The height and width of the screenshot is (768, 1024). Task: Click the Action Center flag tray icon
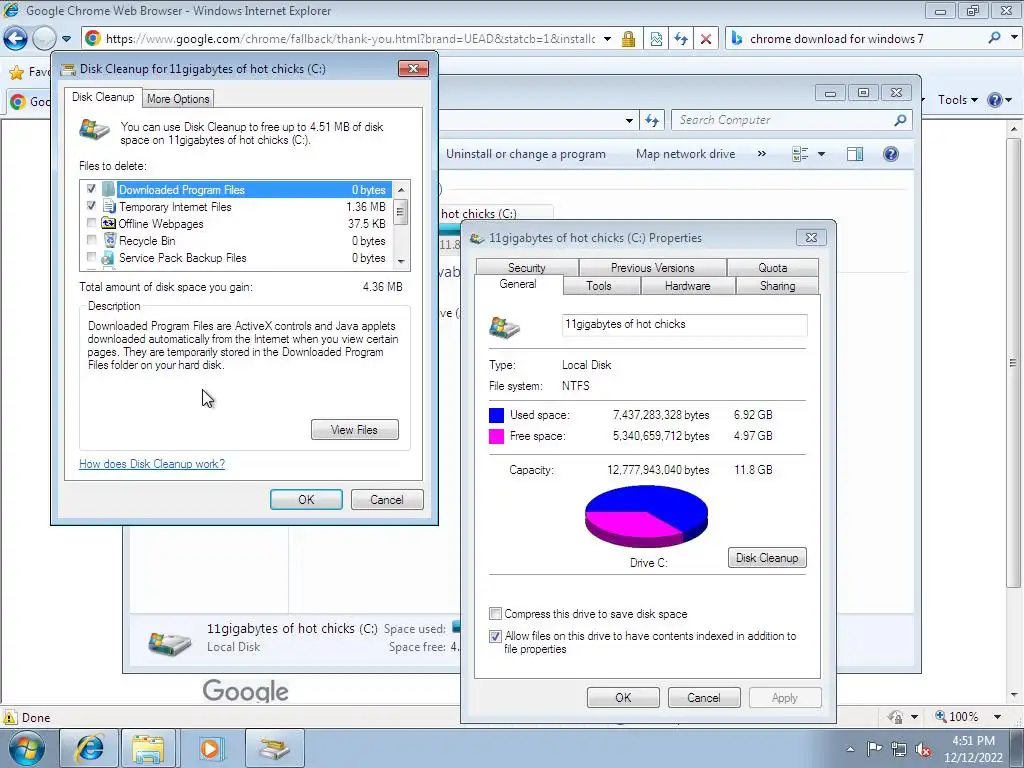(874, 749)
